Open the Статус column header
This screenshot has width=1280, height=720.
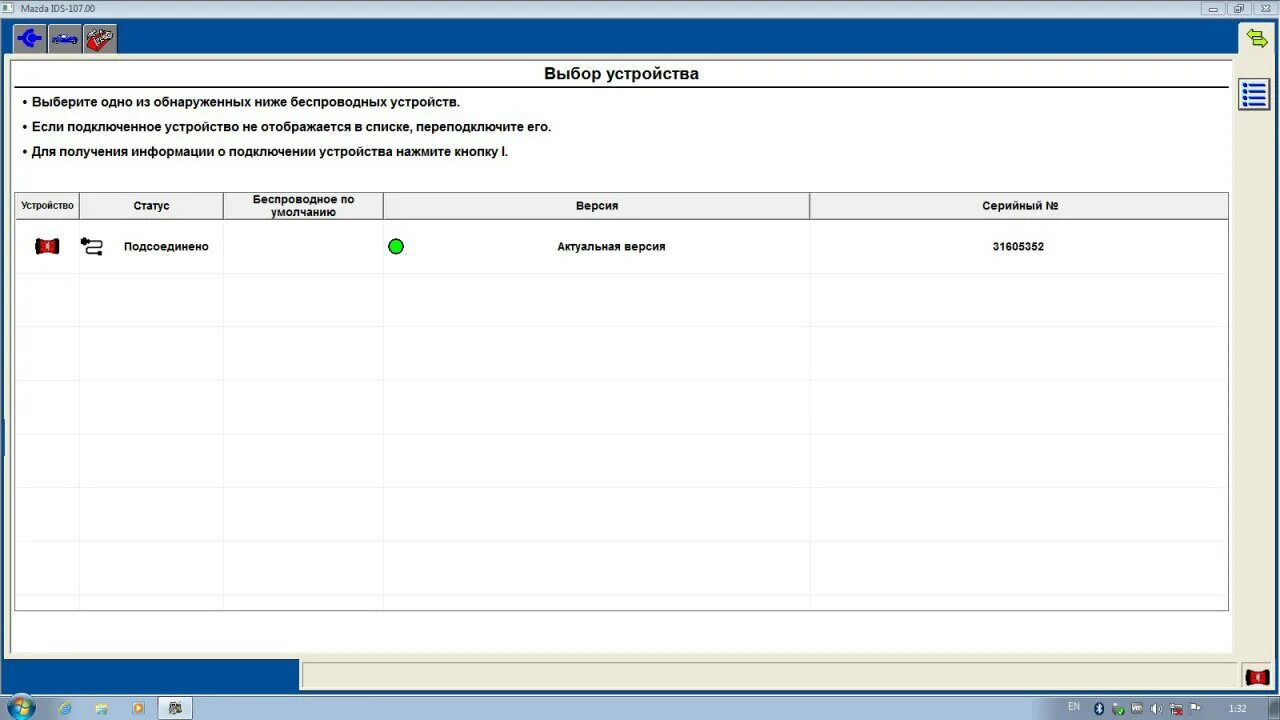coord(151,205)
